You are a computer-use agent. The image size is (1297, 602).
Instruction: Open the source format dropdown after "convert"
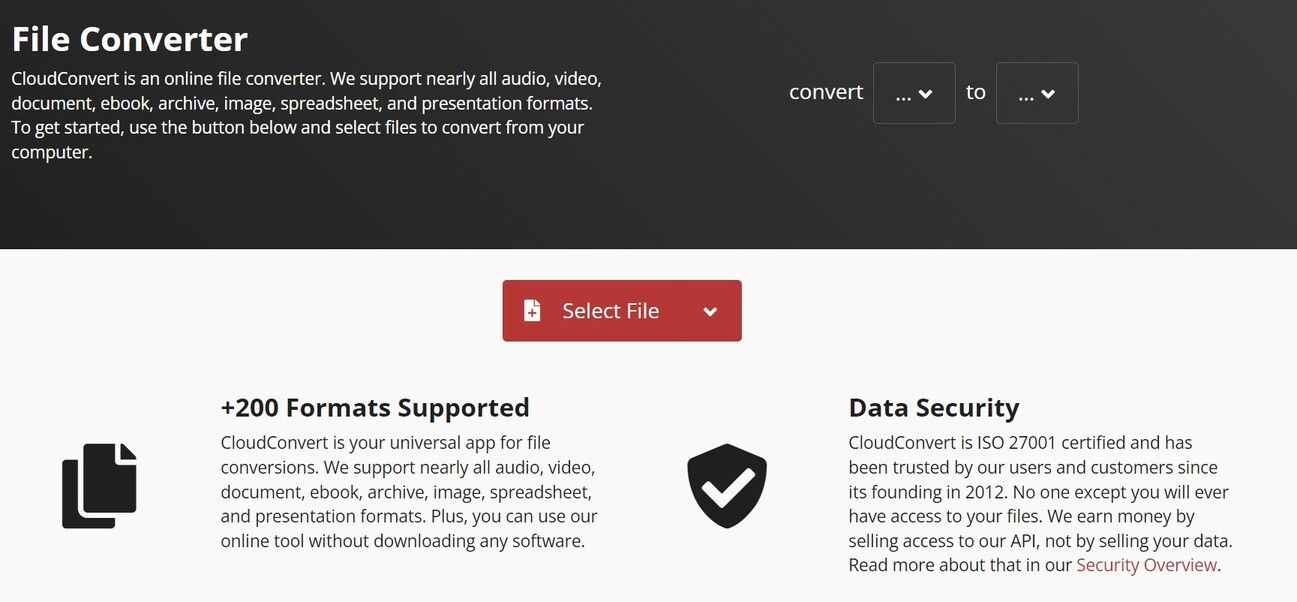pos(914,93)
